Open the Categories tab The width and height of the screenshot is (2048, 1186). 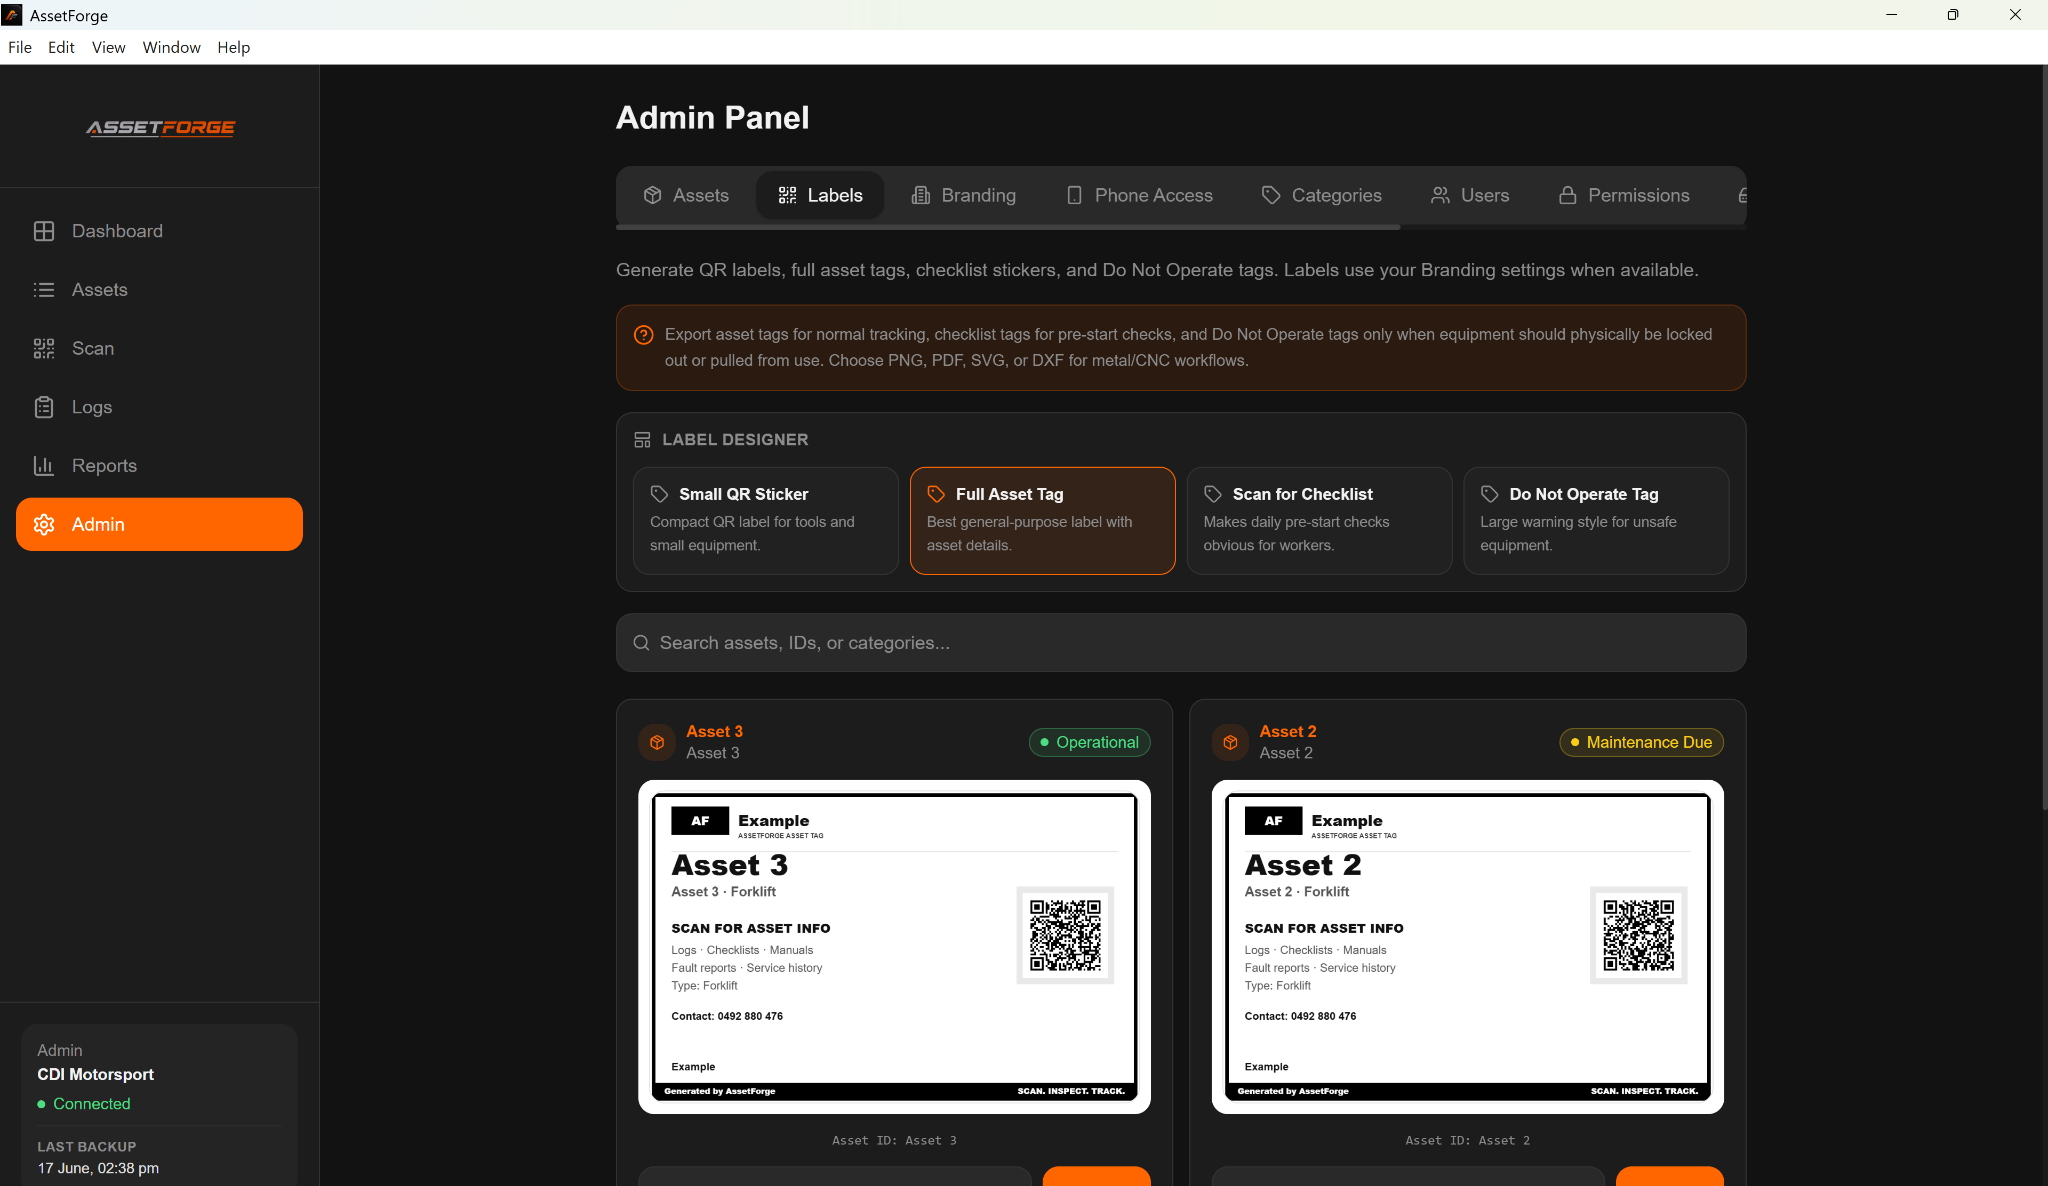coord(1322,195)
